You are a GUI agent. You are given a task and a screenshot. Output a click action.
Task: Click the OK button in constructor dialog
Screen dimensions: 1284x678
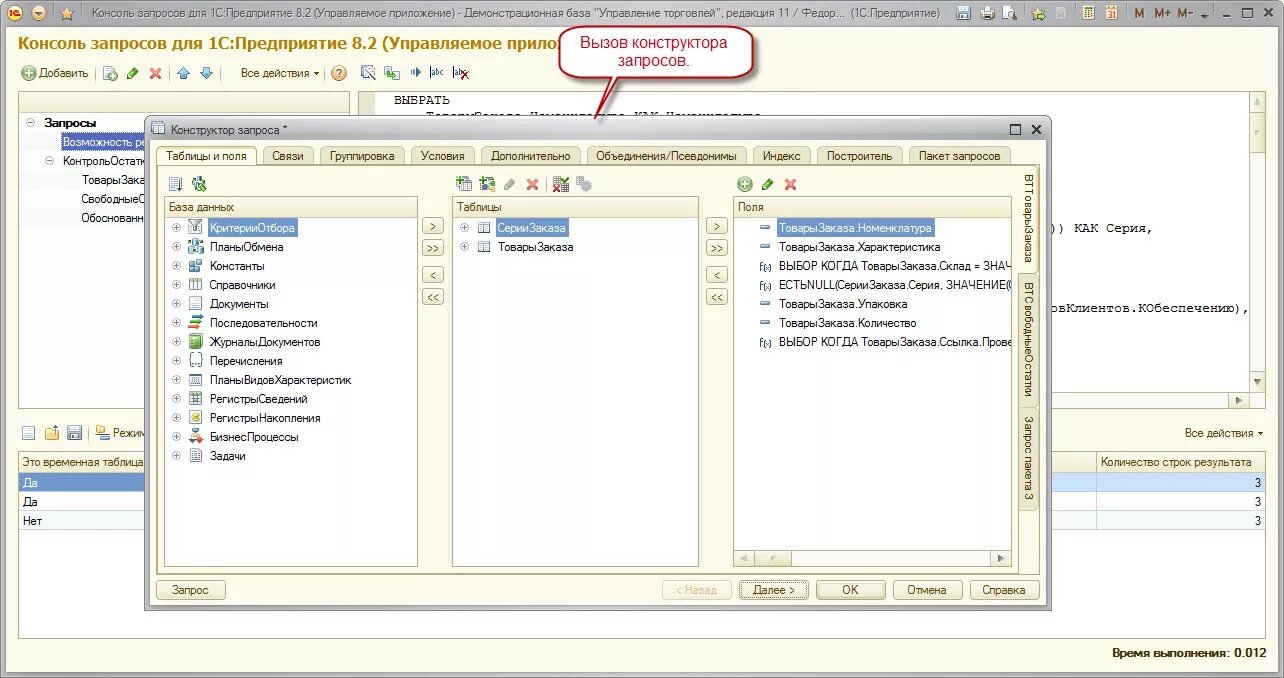point(850,590)
